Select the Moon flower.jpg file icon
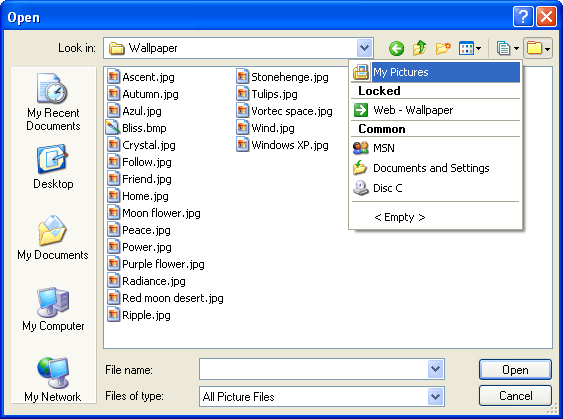The height and width of the screenshot is (419, 563). coord(113,213)
